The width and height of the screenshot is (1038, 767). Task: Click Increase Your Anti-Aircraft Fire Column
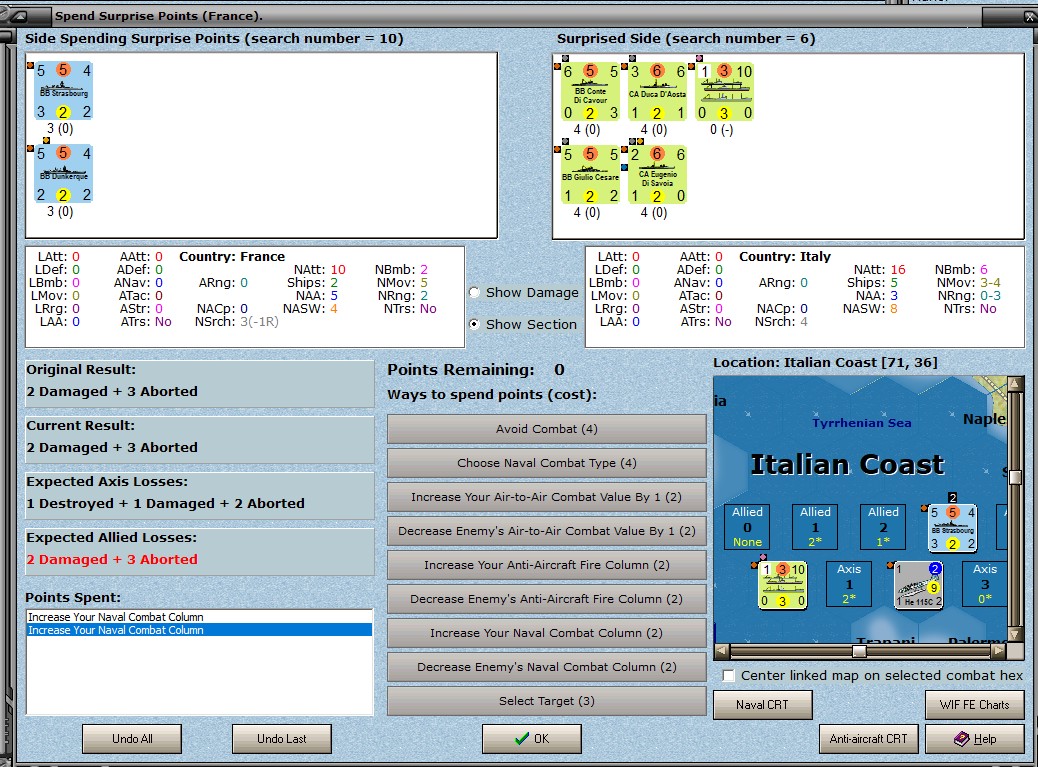(x=547, y=565)
